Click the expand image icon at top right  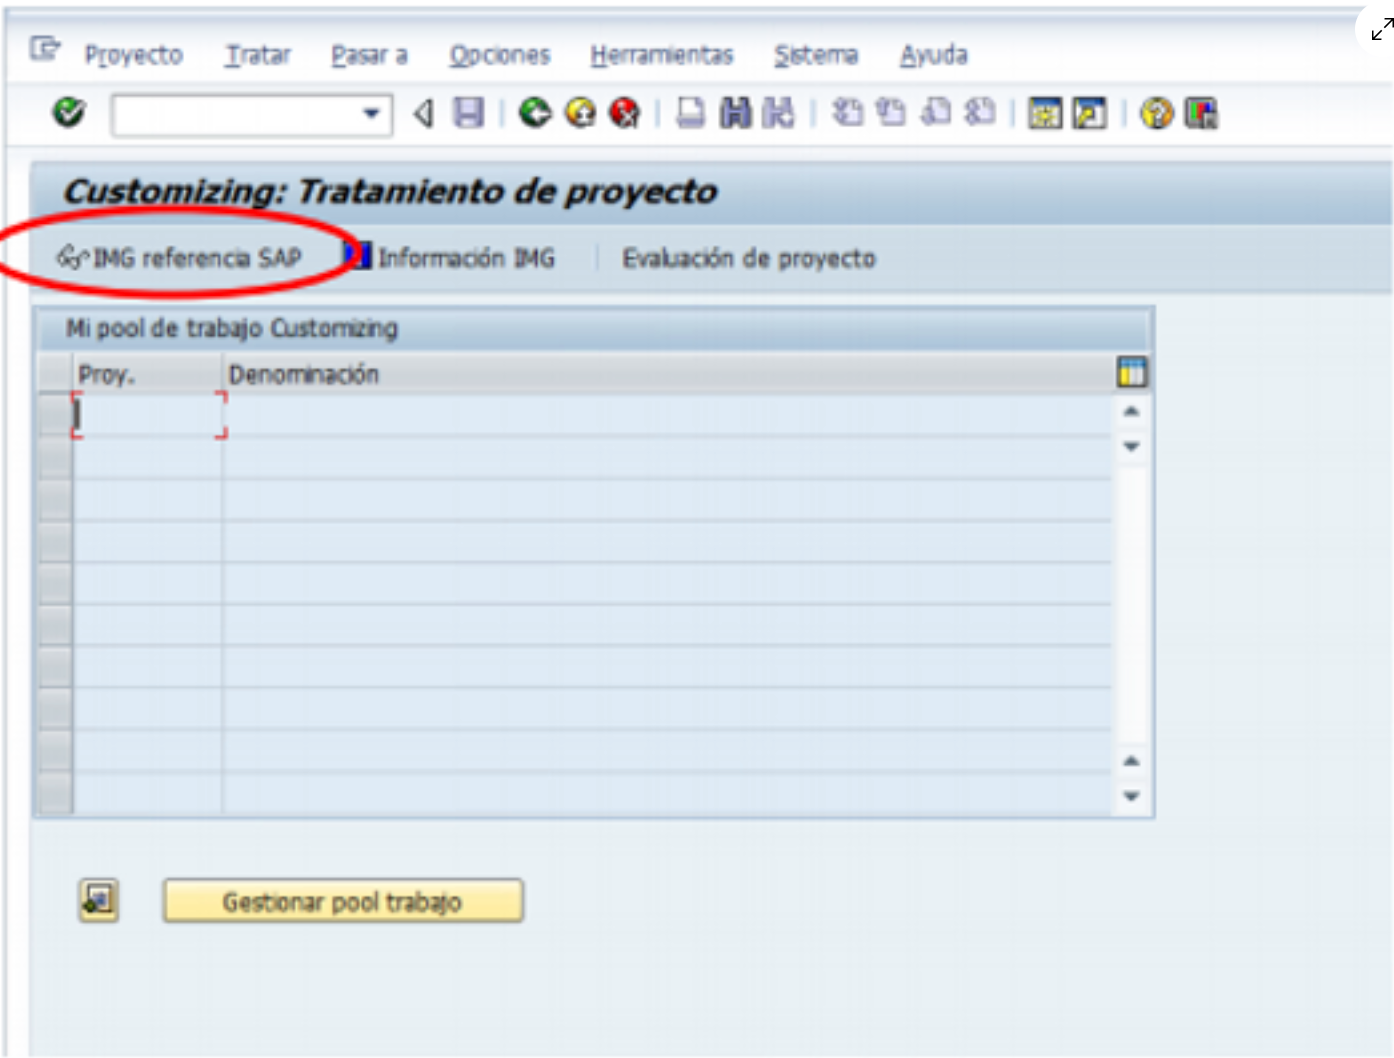[1382, 29]
